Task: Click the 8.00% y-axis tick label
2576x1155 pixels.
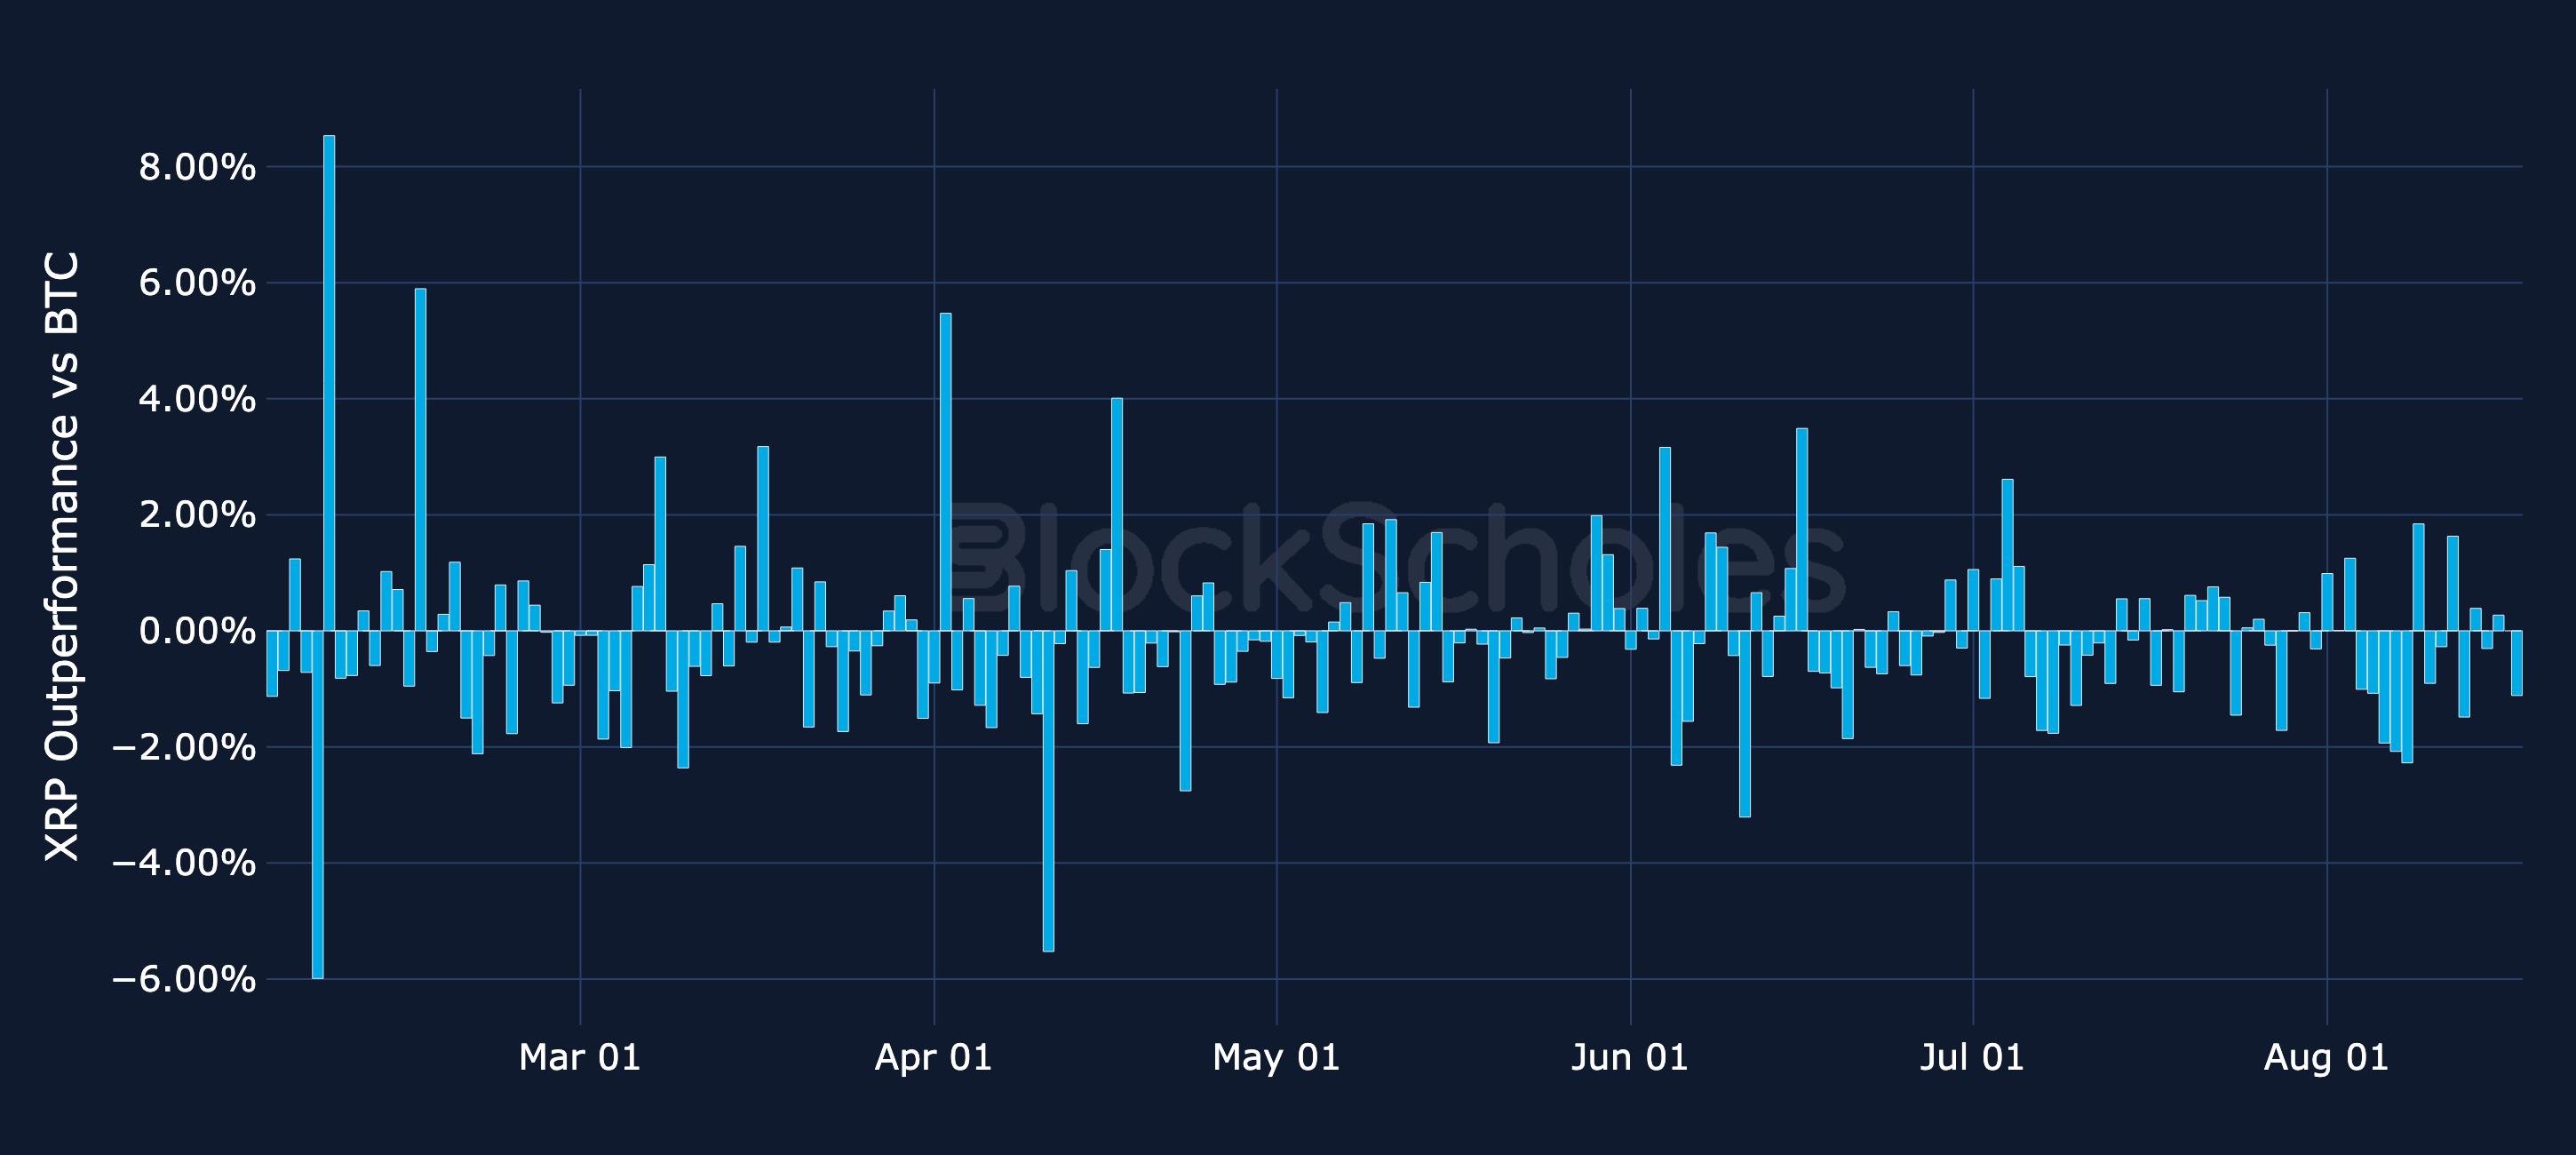Action: 197,167
